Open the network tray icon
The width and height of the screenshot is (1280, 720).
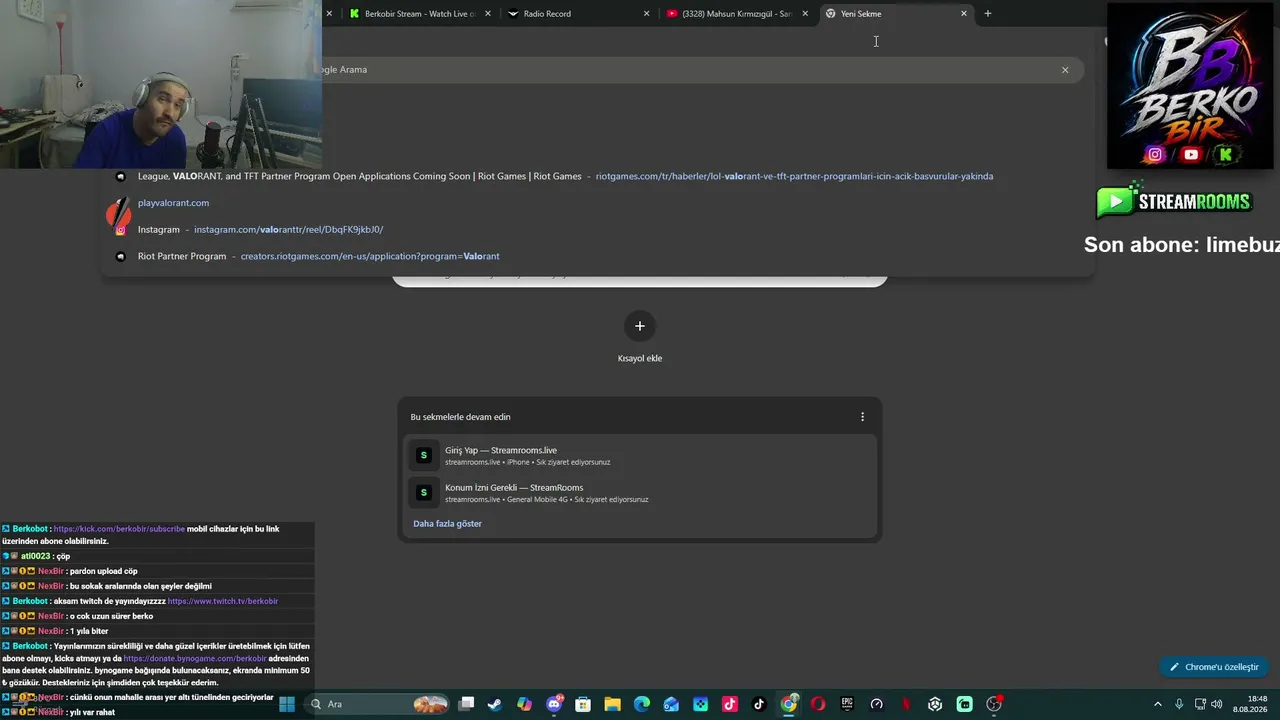(1200, 704)
